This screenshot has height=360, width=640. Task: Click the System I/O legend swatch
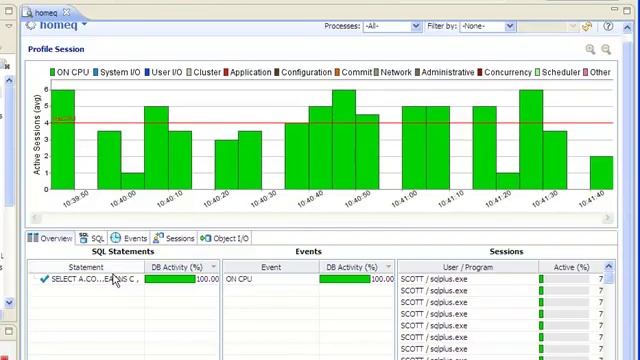[x=96, y=72]
